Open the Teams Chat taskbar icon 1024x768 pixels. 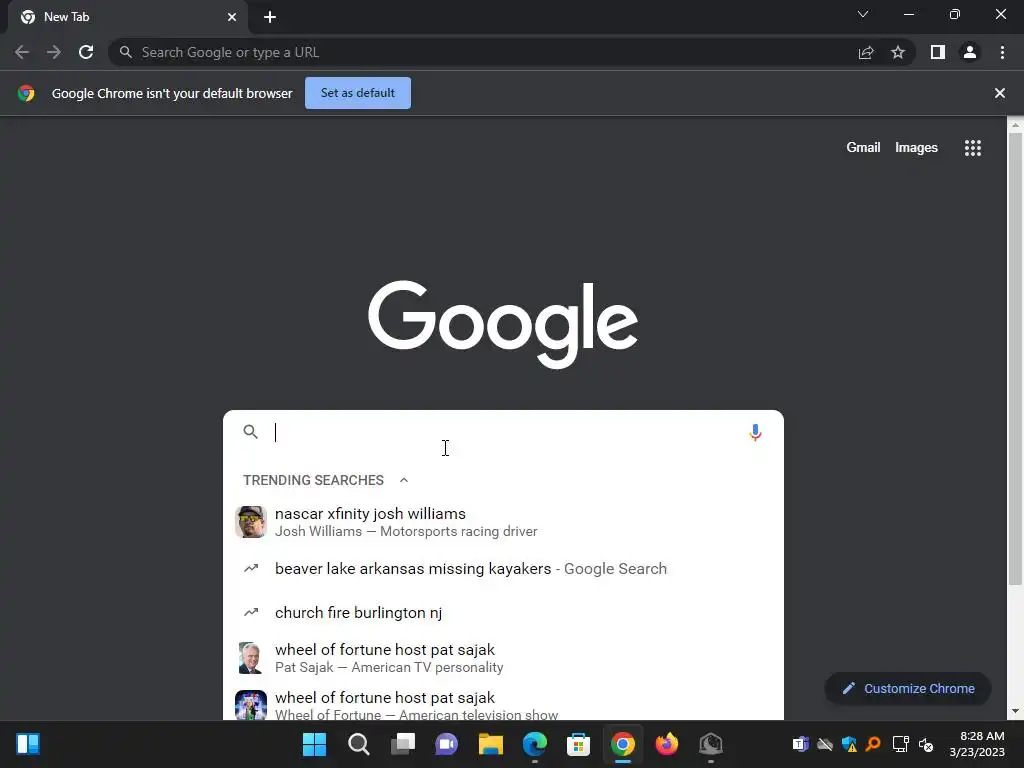pos(447,744)
